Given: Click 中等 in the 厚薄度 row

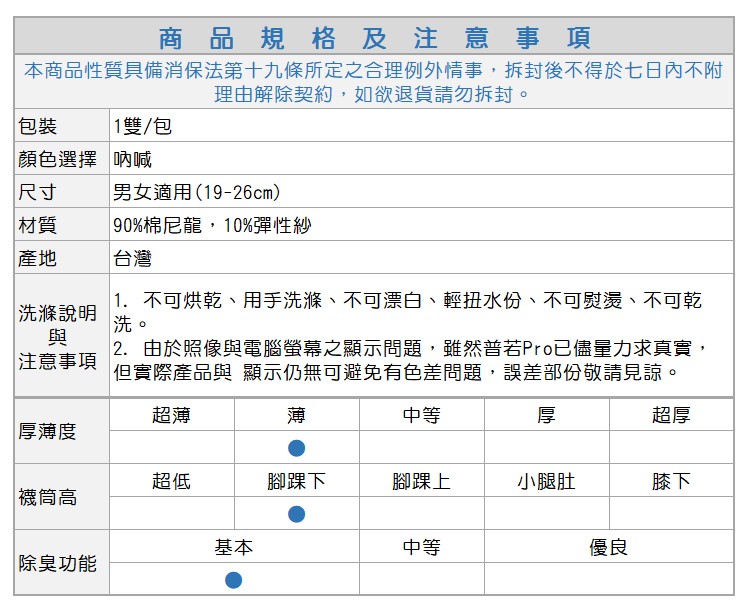Looking at the screenshot, I should click(421, 415).
